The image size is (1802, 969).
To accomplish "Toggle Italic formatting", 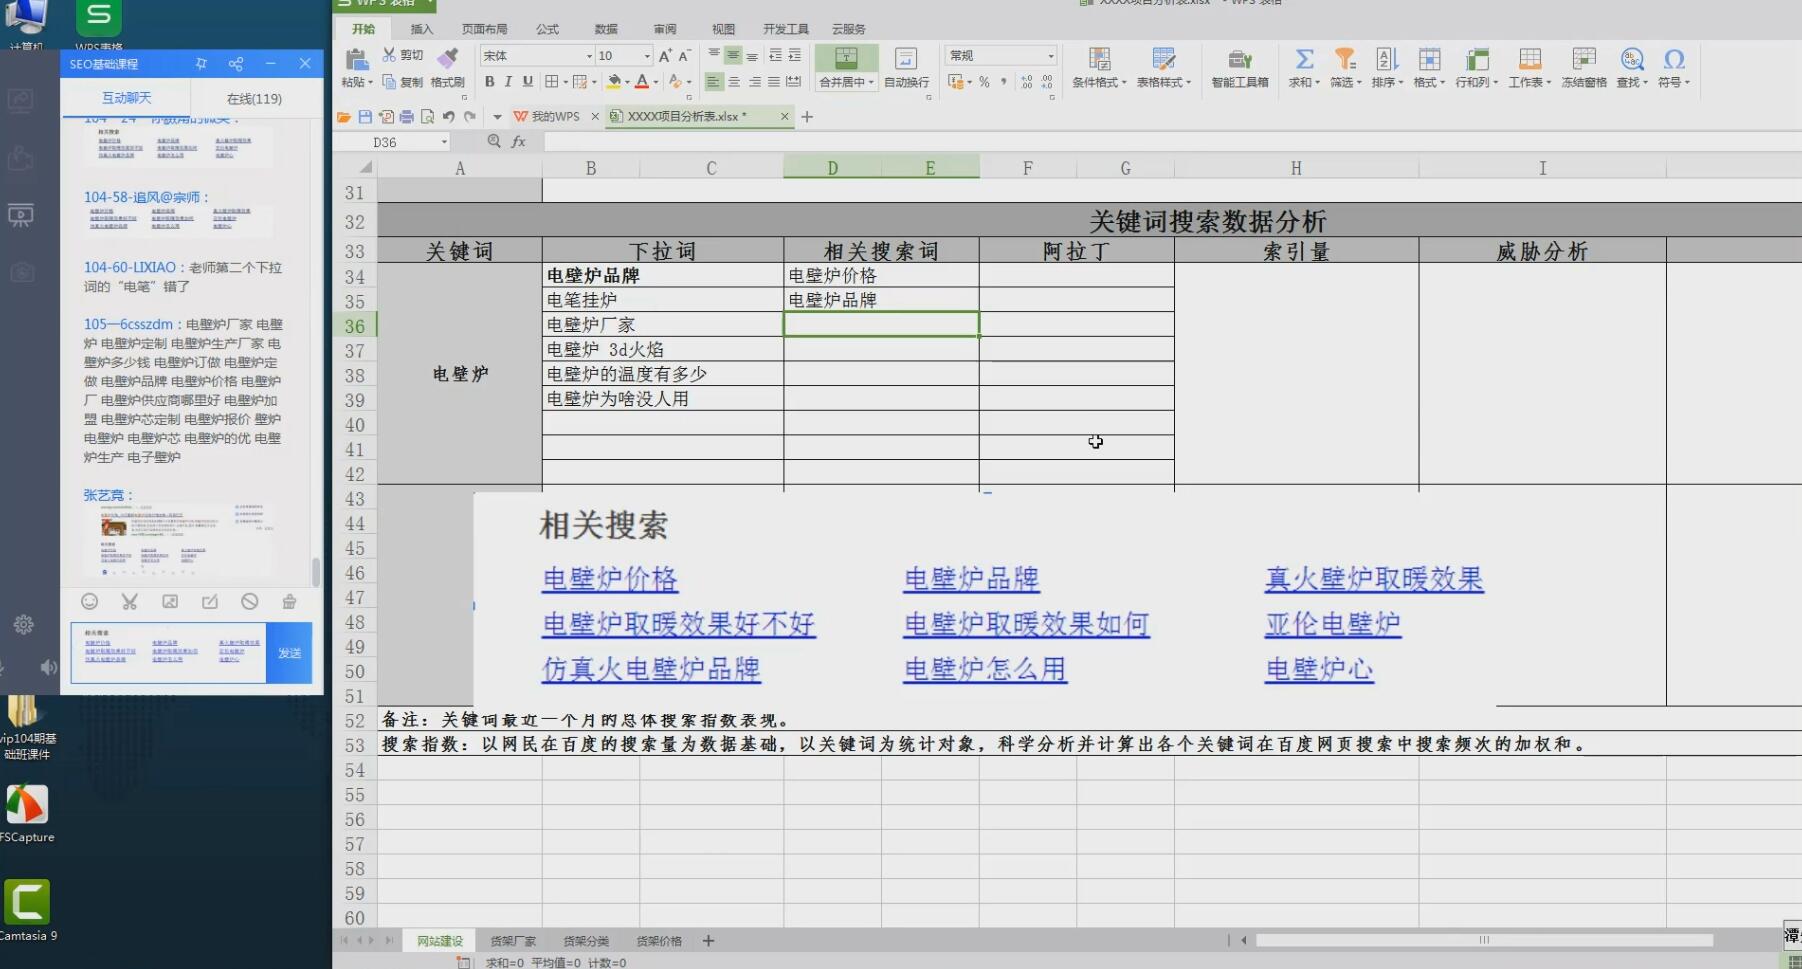I will [x=508, y=82].
